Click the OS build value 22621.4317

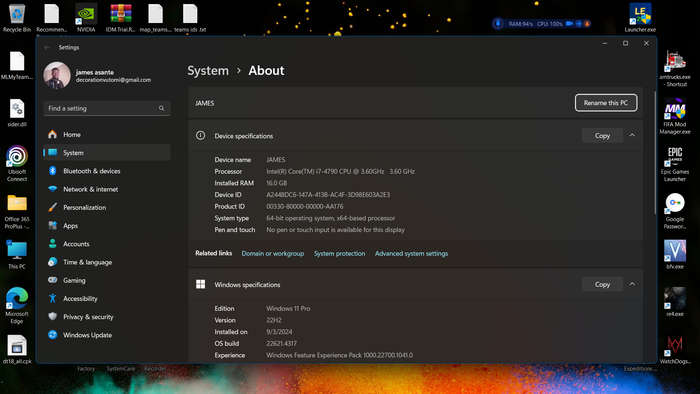(x=281, y=343)
